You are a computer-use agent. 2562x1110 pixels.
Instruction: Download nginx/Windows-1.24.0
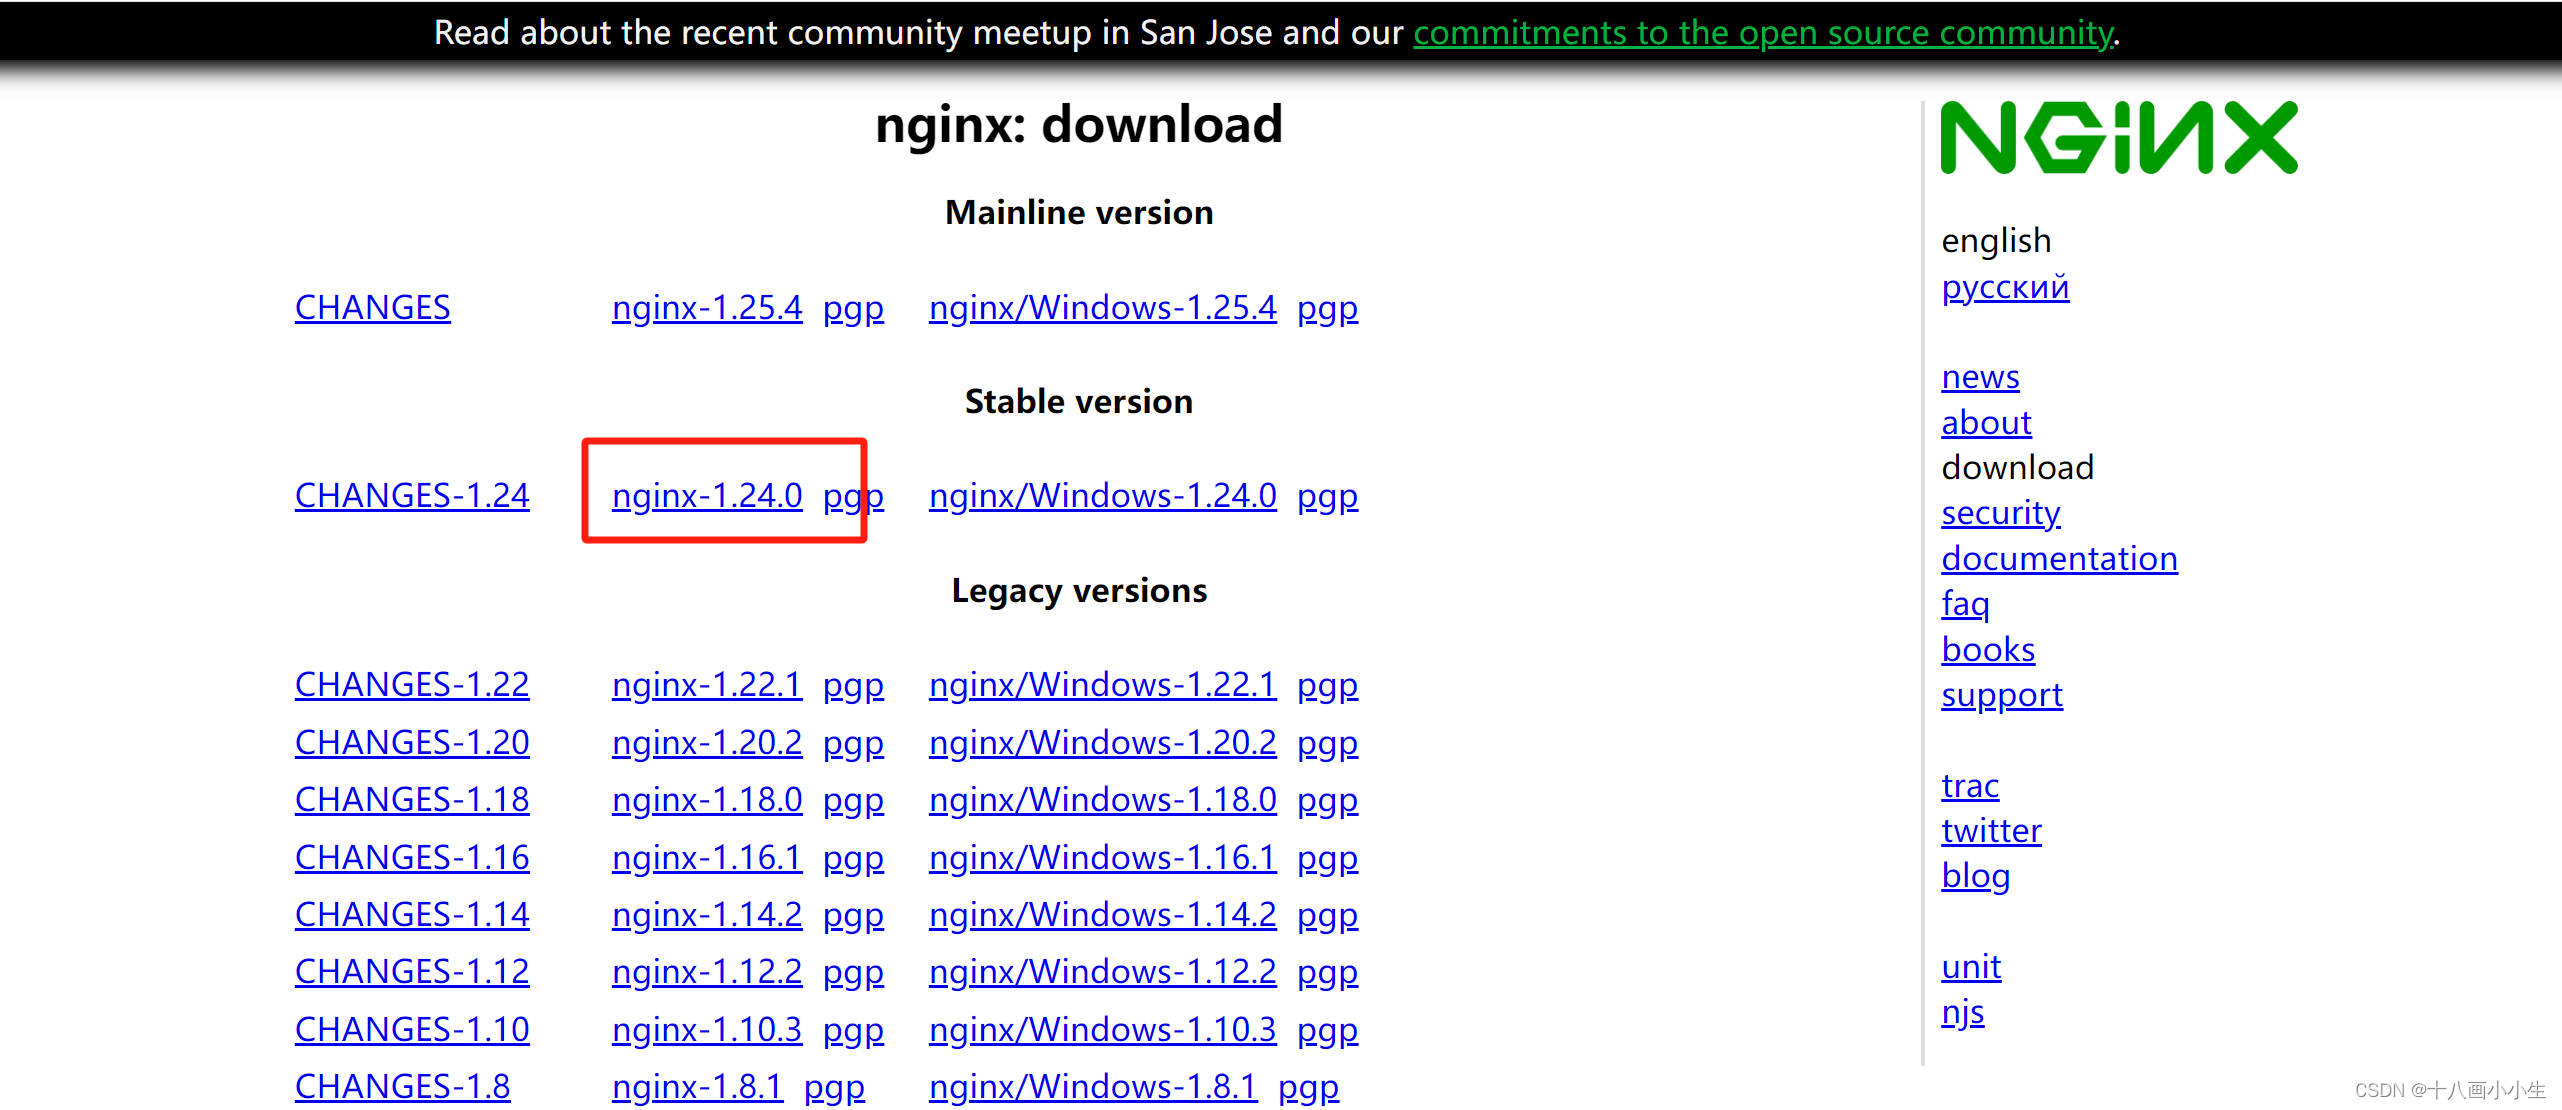(x=1102, y=495)
